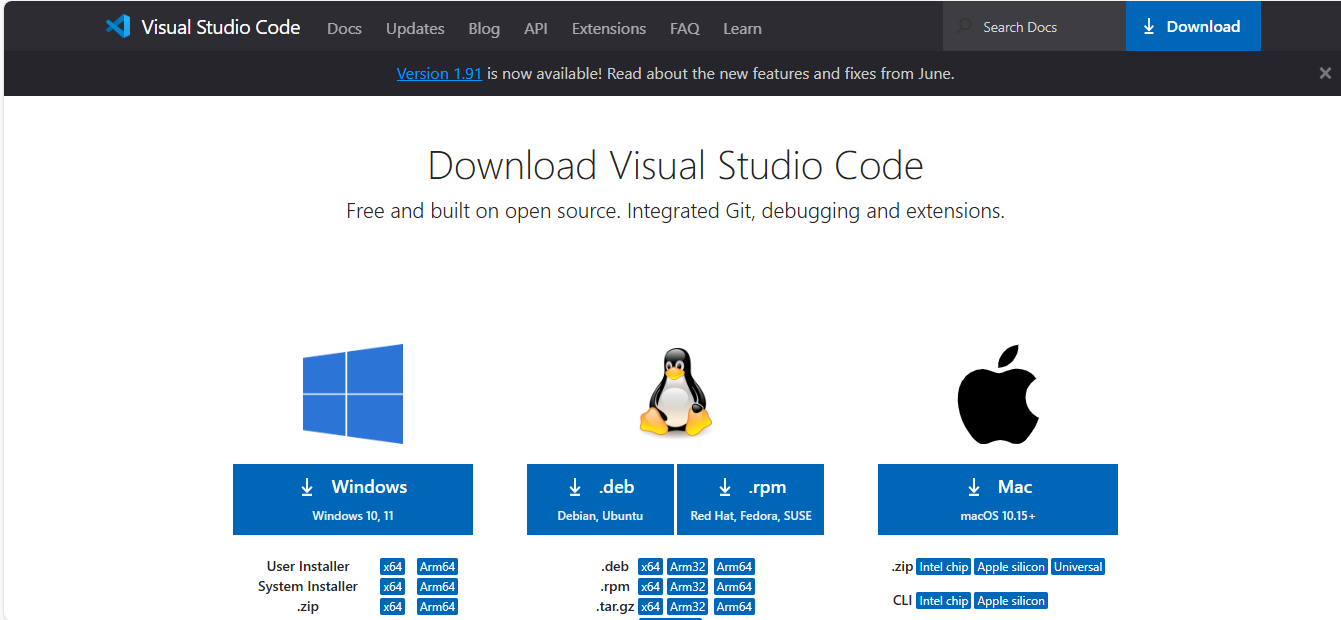The width and height of the screenshot is (1341, 620).
Task: Download the Windows 10, 11 installer
Action: tap(353, 499)
